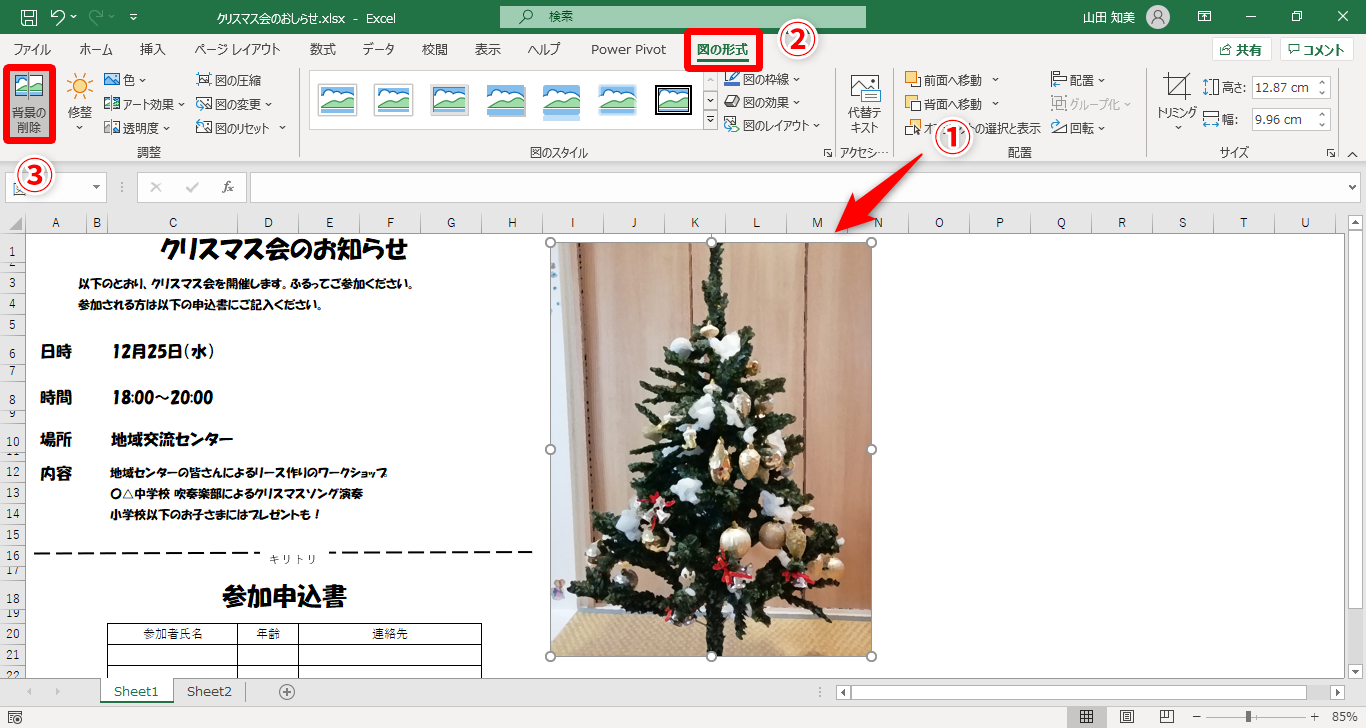
Task: Click Change Picture (図の変更)
Action: pos(234,104)
